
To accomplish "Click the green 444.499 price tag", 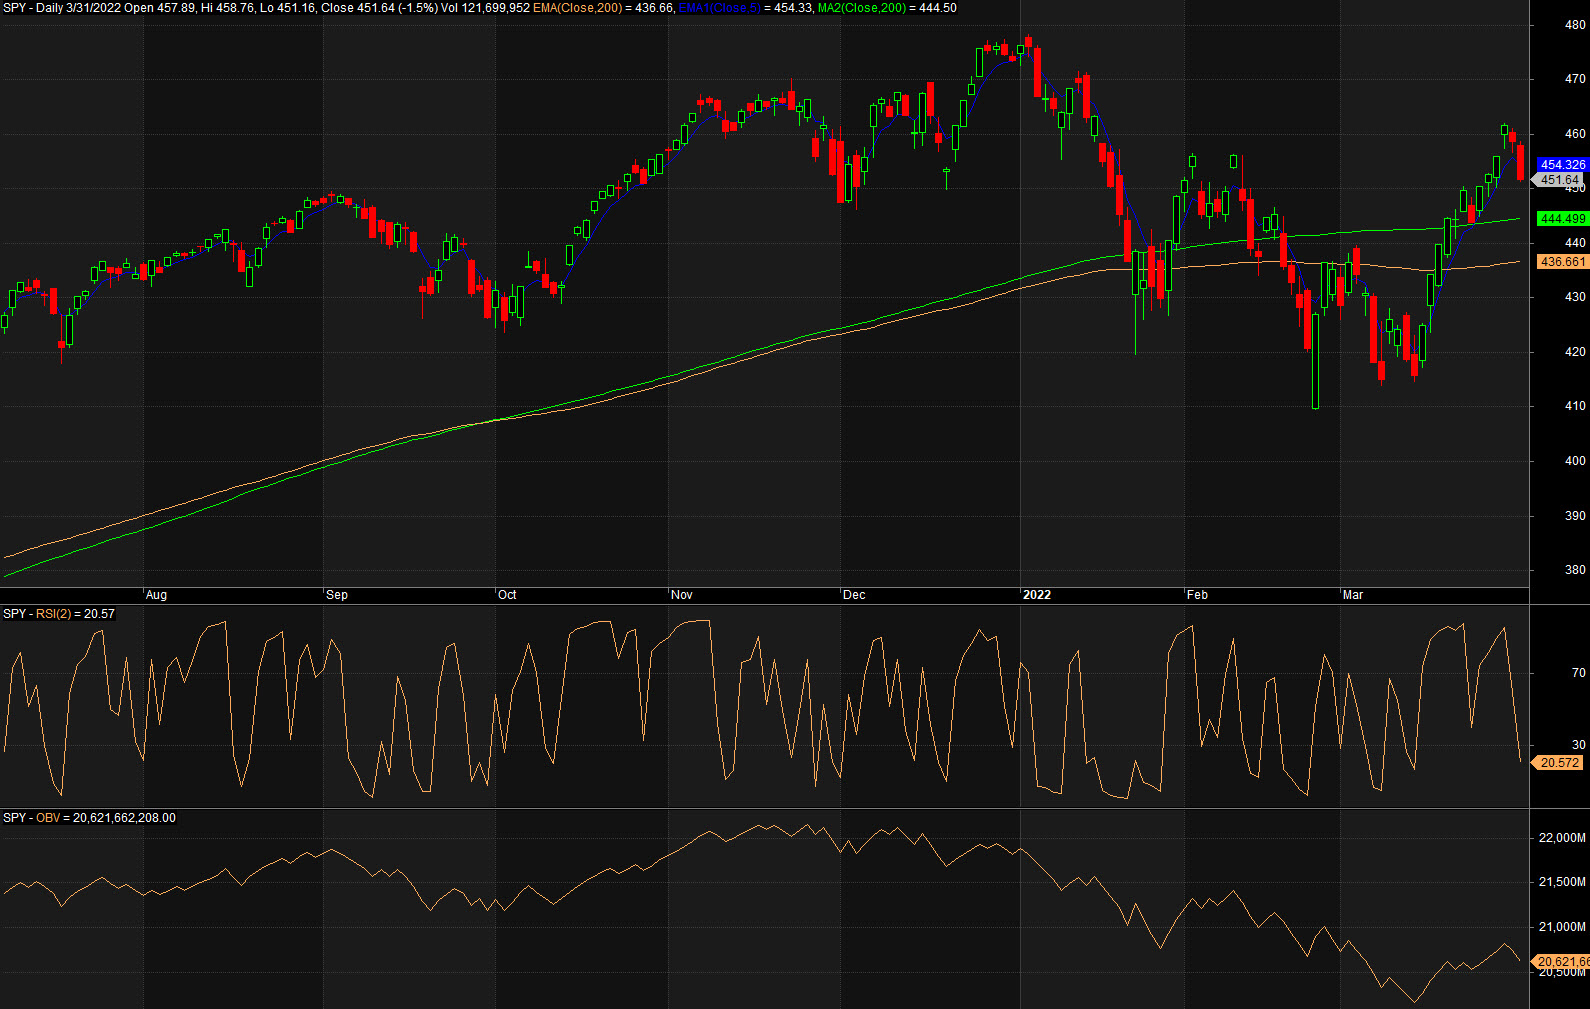I will pyautogui.click(x=1562, y=219).
